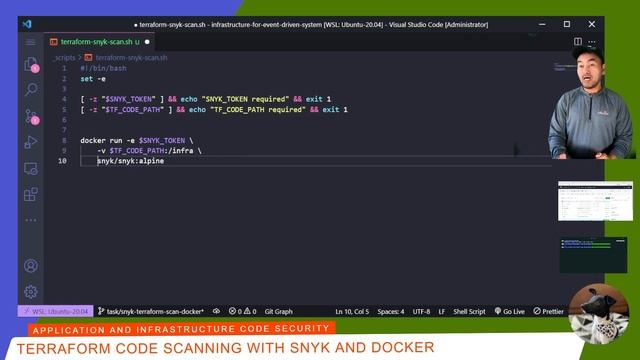Open the hamburger application menu
Image resolution: width=640 pixels, height=360 pixels.
31,42
